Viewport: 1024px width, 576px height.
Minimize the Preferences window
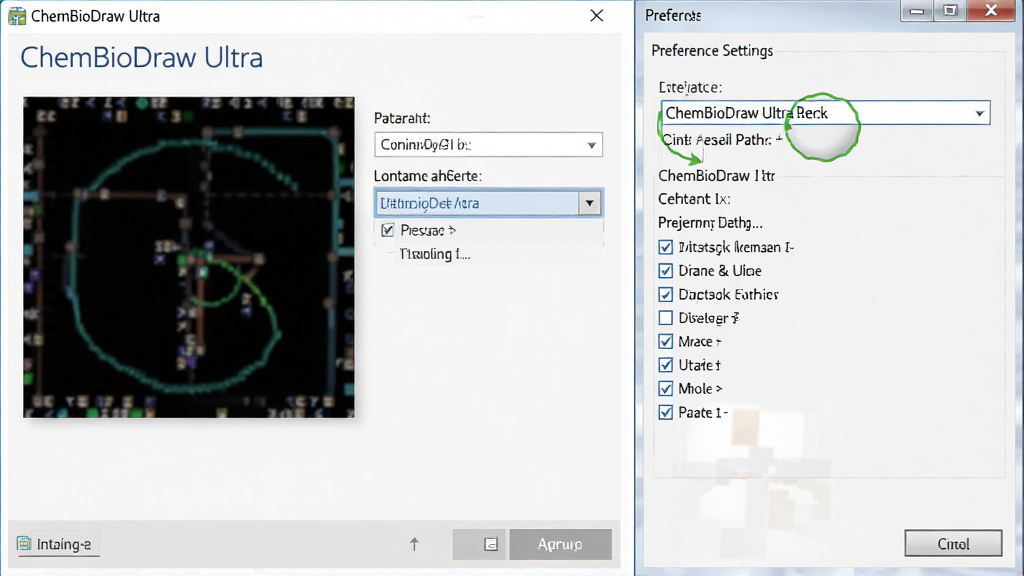click(916, 10)
